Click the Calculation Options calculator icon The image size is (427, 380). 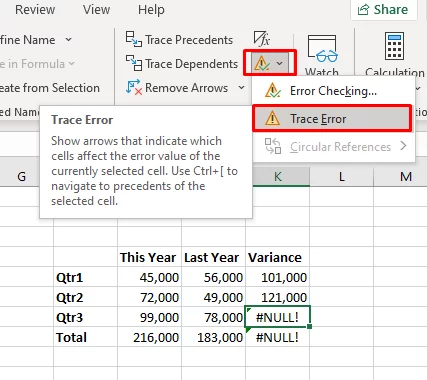[x=394, y=46]
